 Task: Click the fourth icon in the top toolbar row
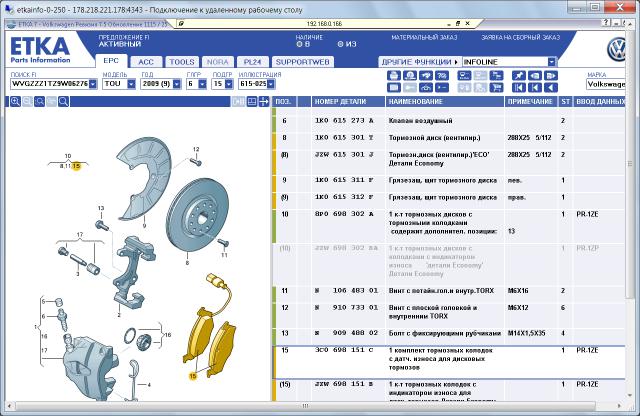tap(442, 76)
